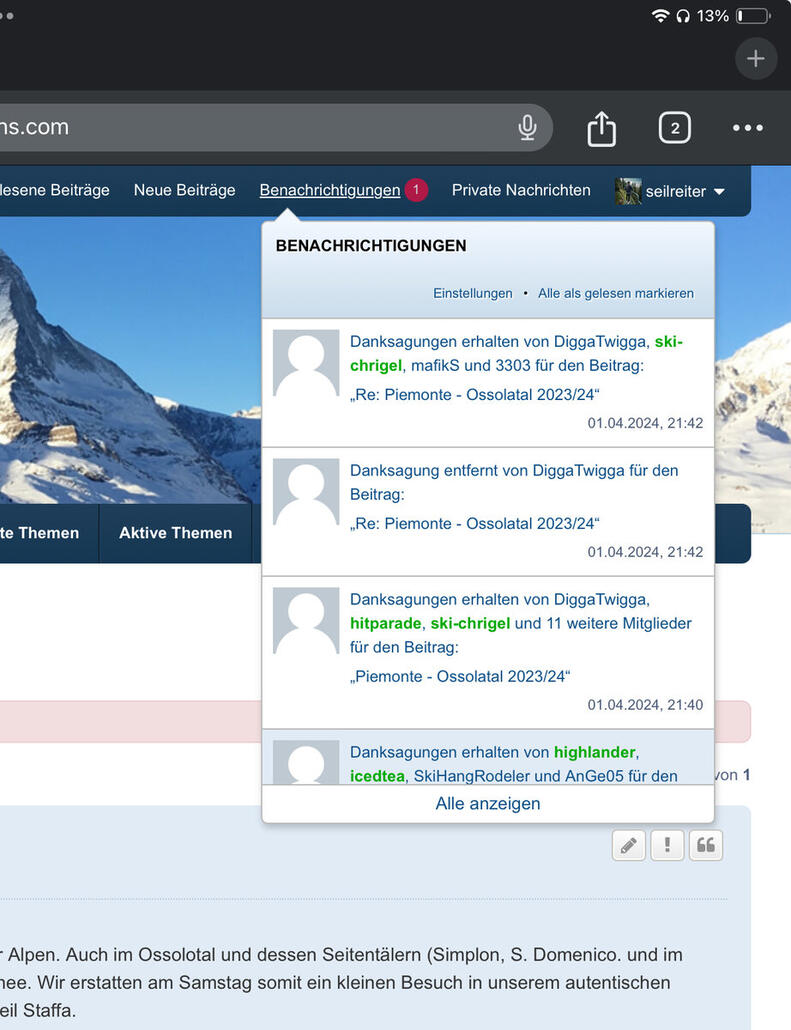Tap the microphone icon in address bar

pos(527,128)
